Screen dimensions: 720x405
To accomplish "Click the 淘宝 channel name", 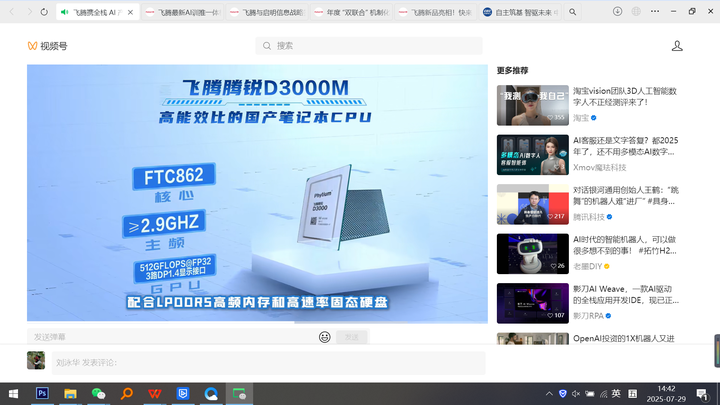I will point(581,118).
